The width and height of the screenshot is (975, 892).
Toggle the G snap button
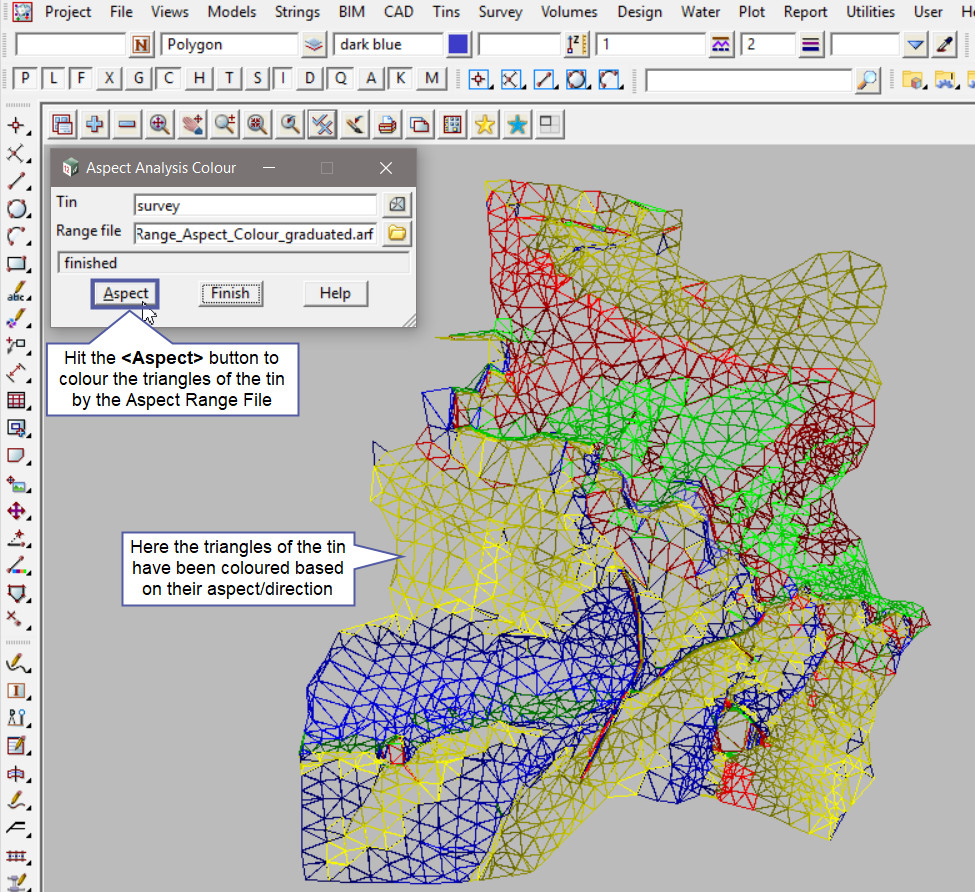pos(140,79)
